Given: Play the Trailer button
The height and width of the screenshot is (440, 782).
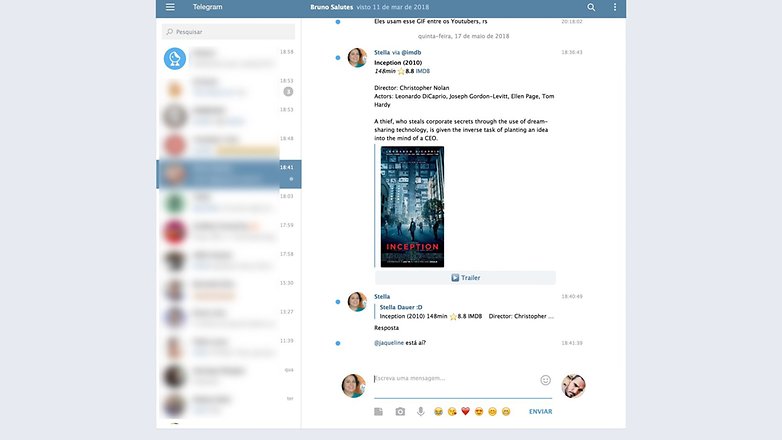Looking at the screenshot, I should point(465,277).
